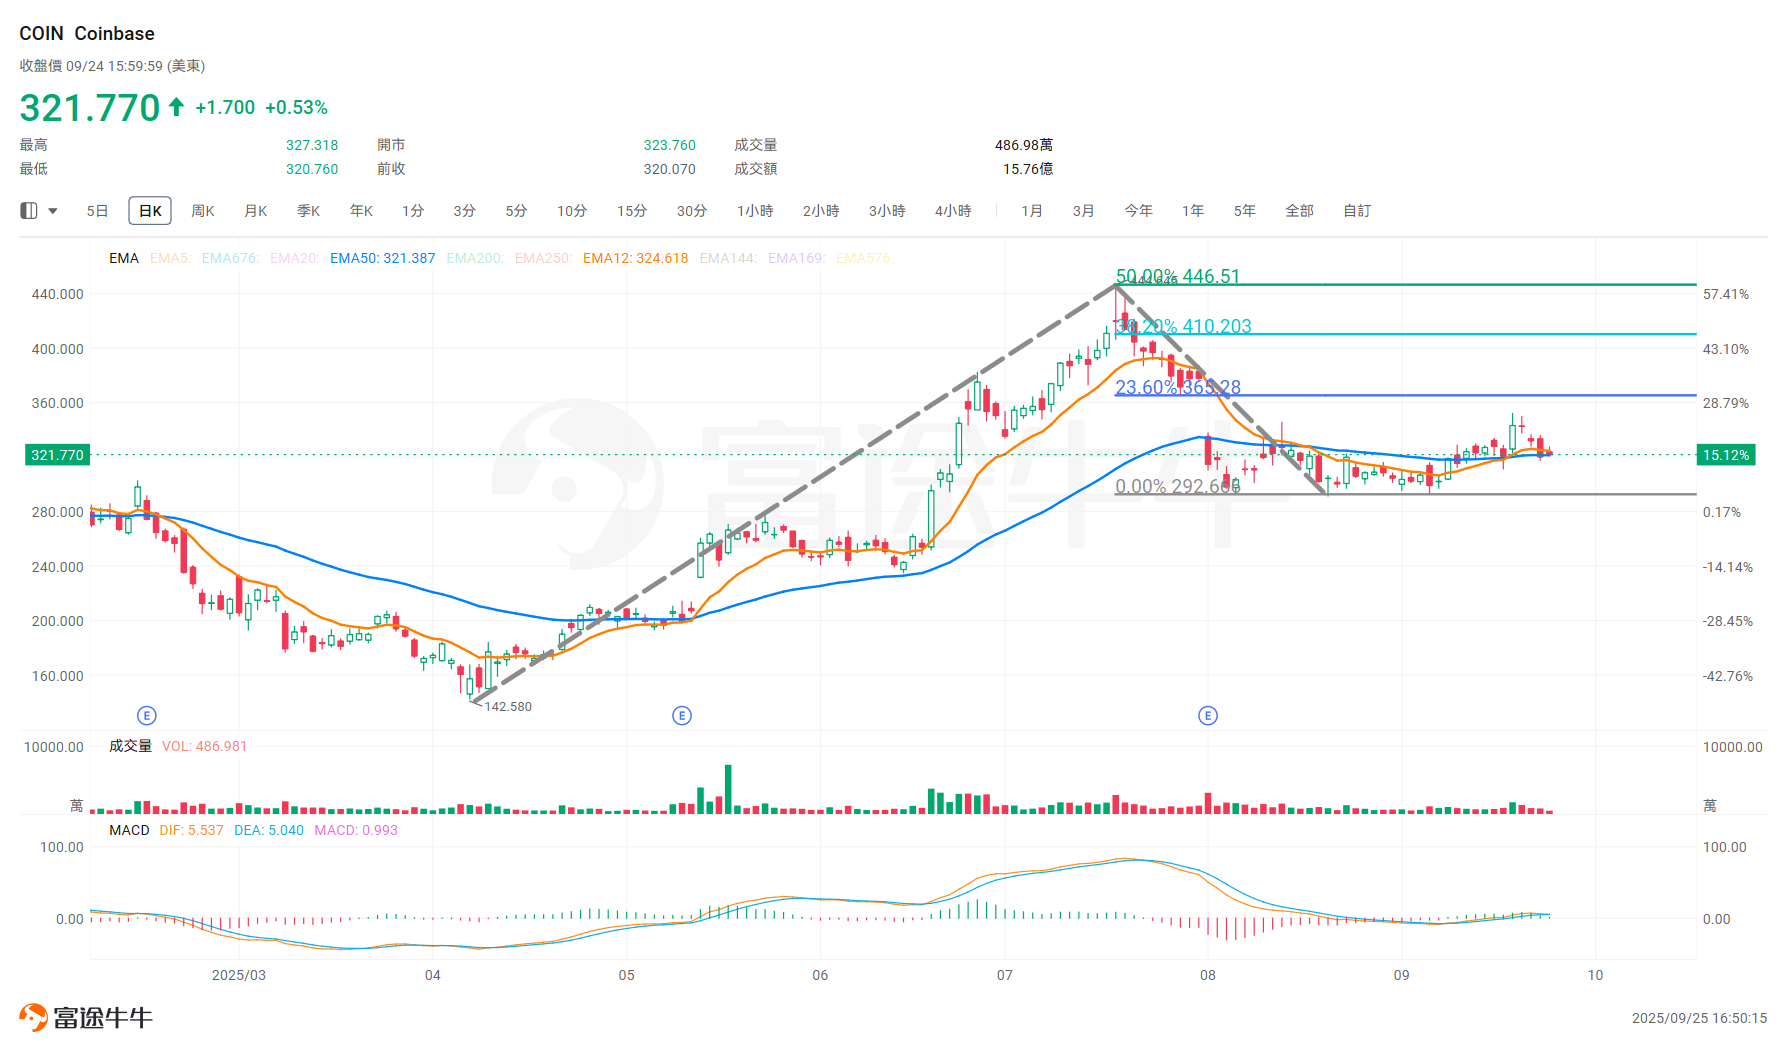Click the earnings E marker under May candles
The image size is (1787, 1050).
(682, 715)
